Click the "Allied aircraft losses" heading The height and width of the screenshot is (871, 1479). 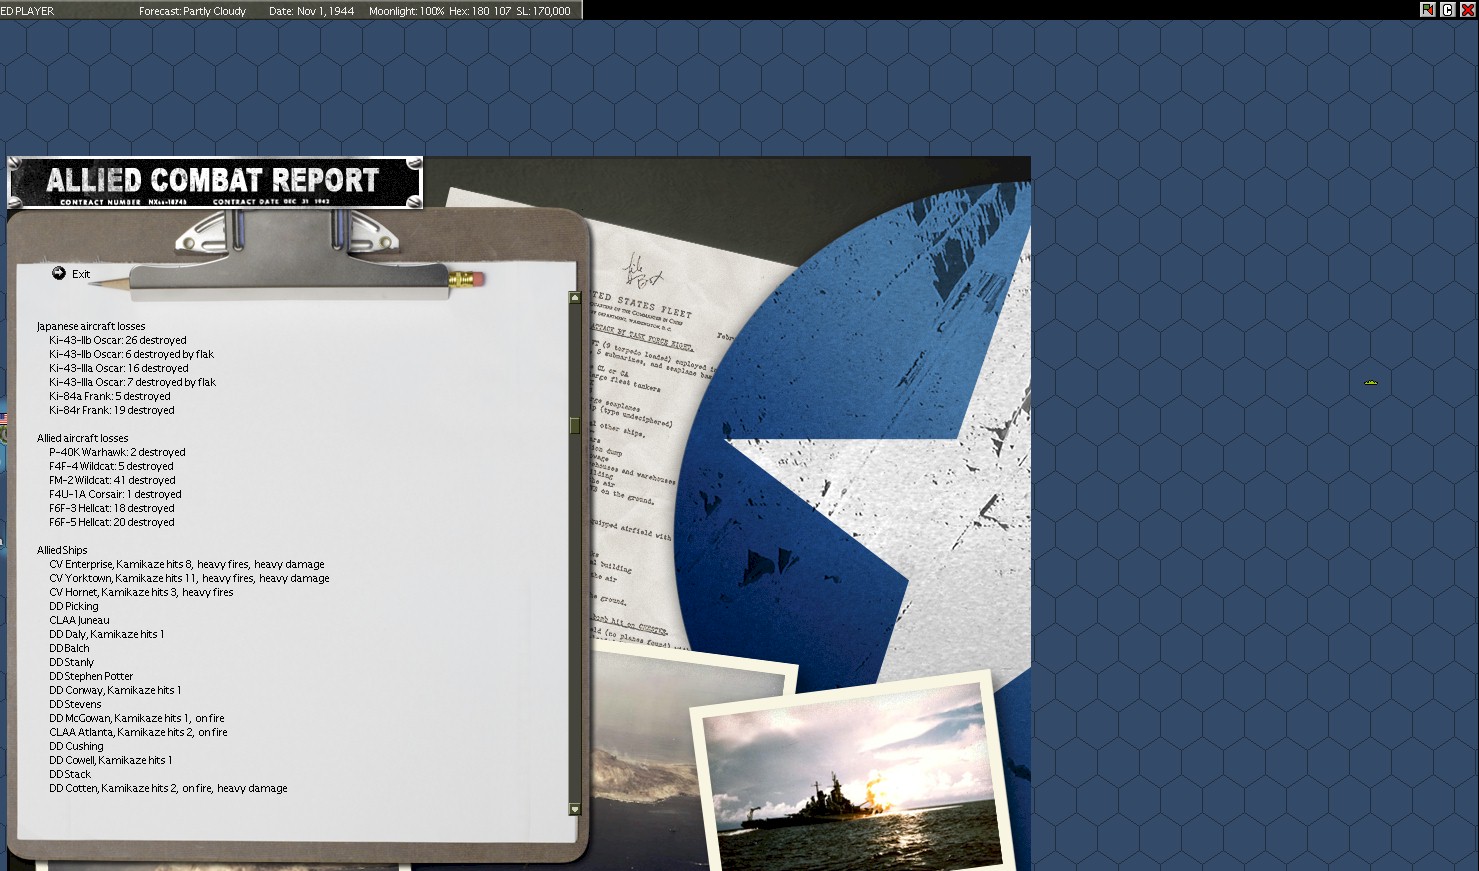tap(83, 438)
